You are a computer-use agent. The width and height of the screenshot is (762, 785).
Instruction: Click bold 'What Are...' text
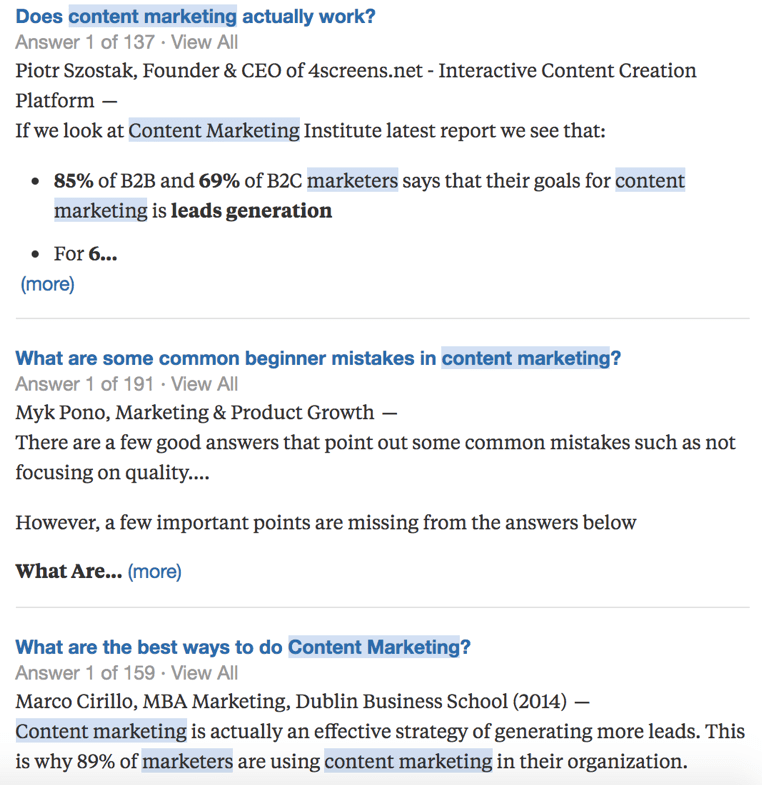click(x=68, y=572)
